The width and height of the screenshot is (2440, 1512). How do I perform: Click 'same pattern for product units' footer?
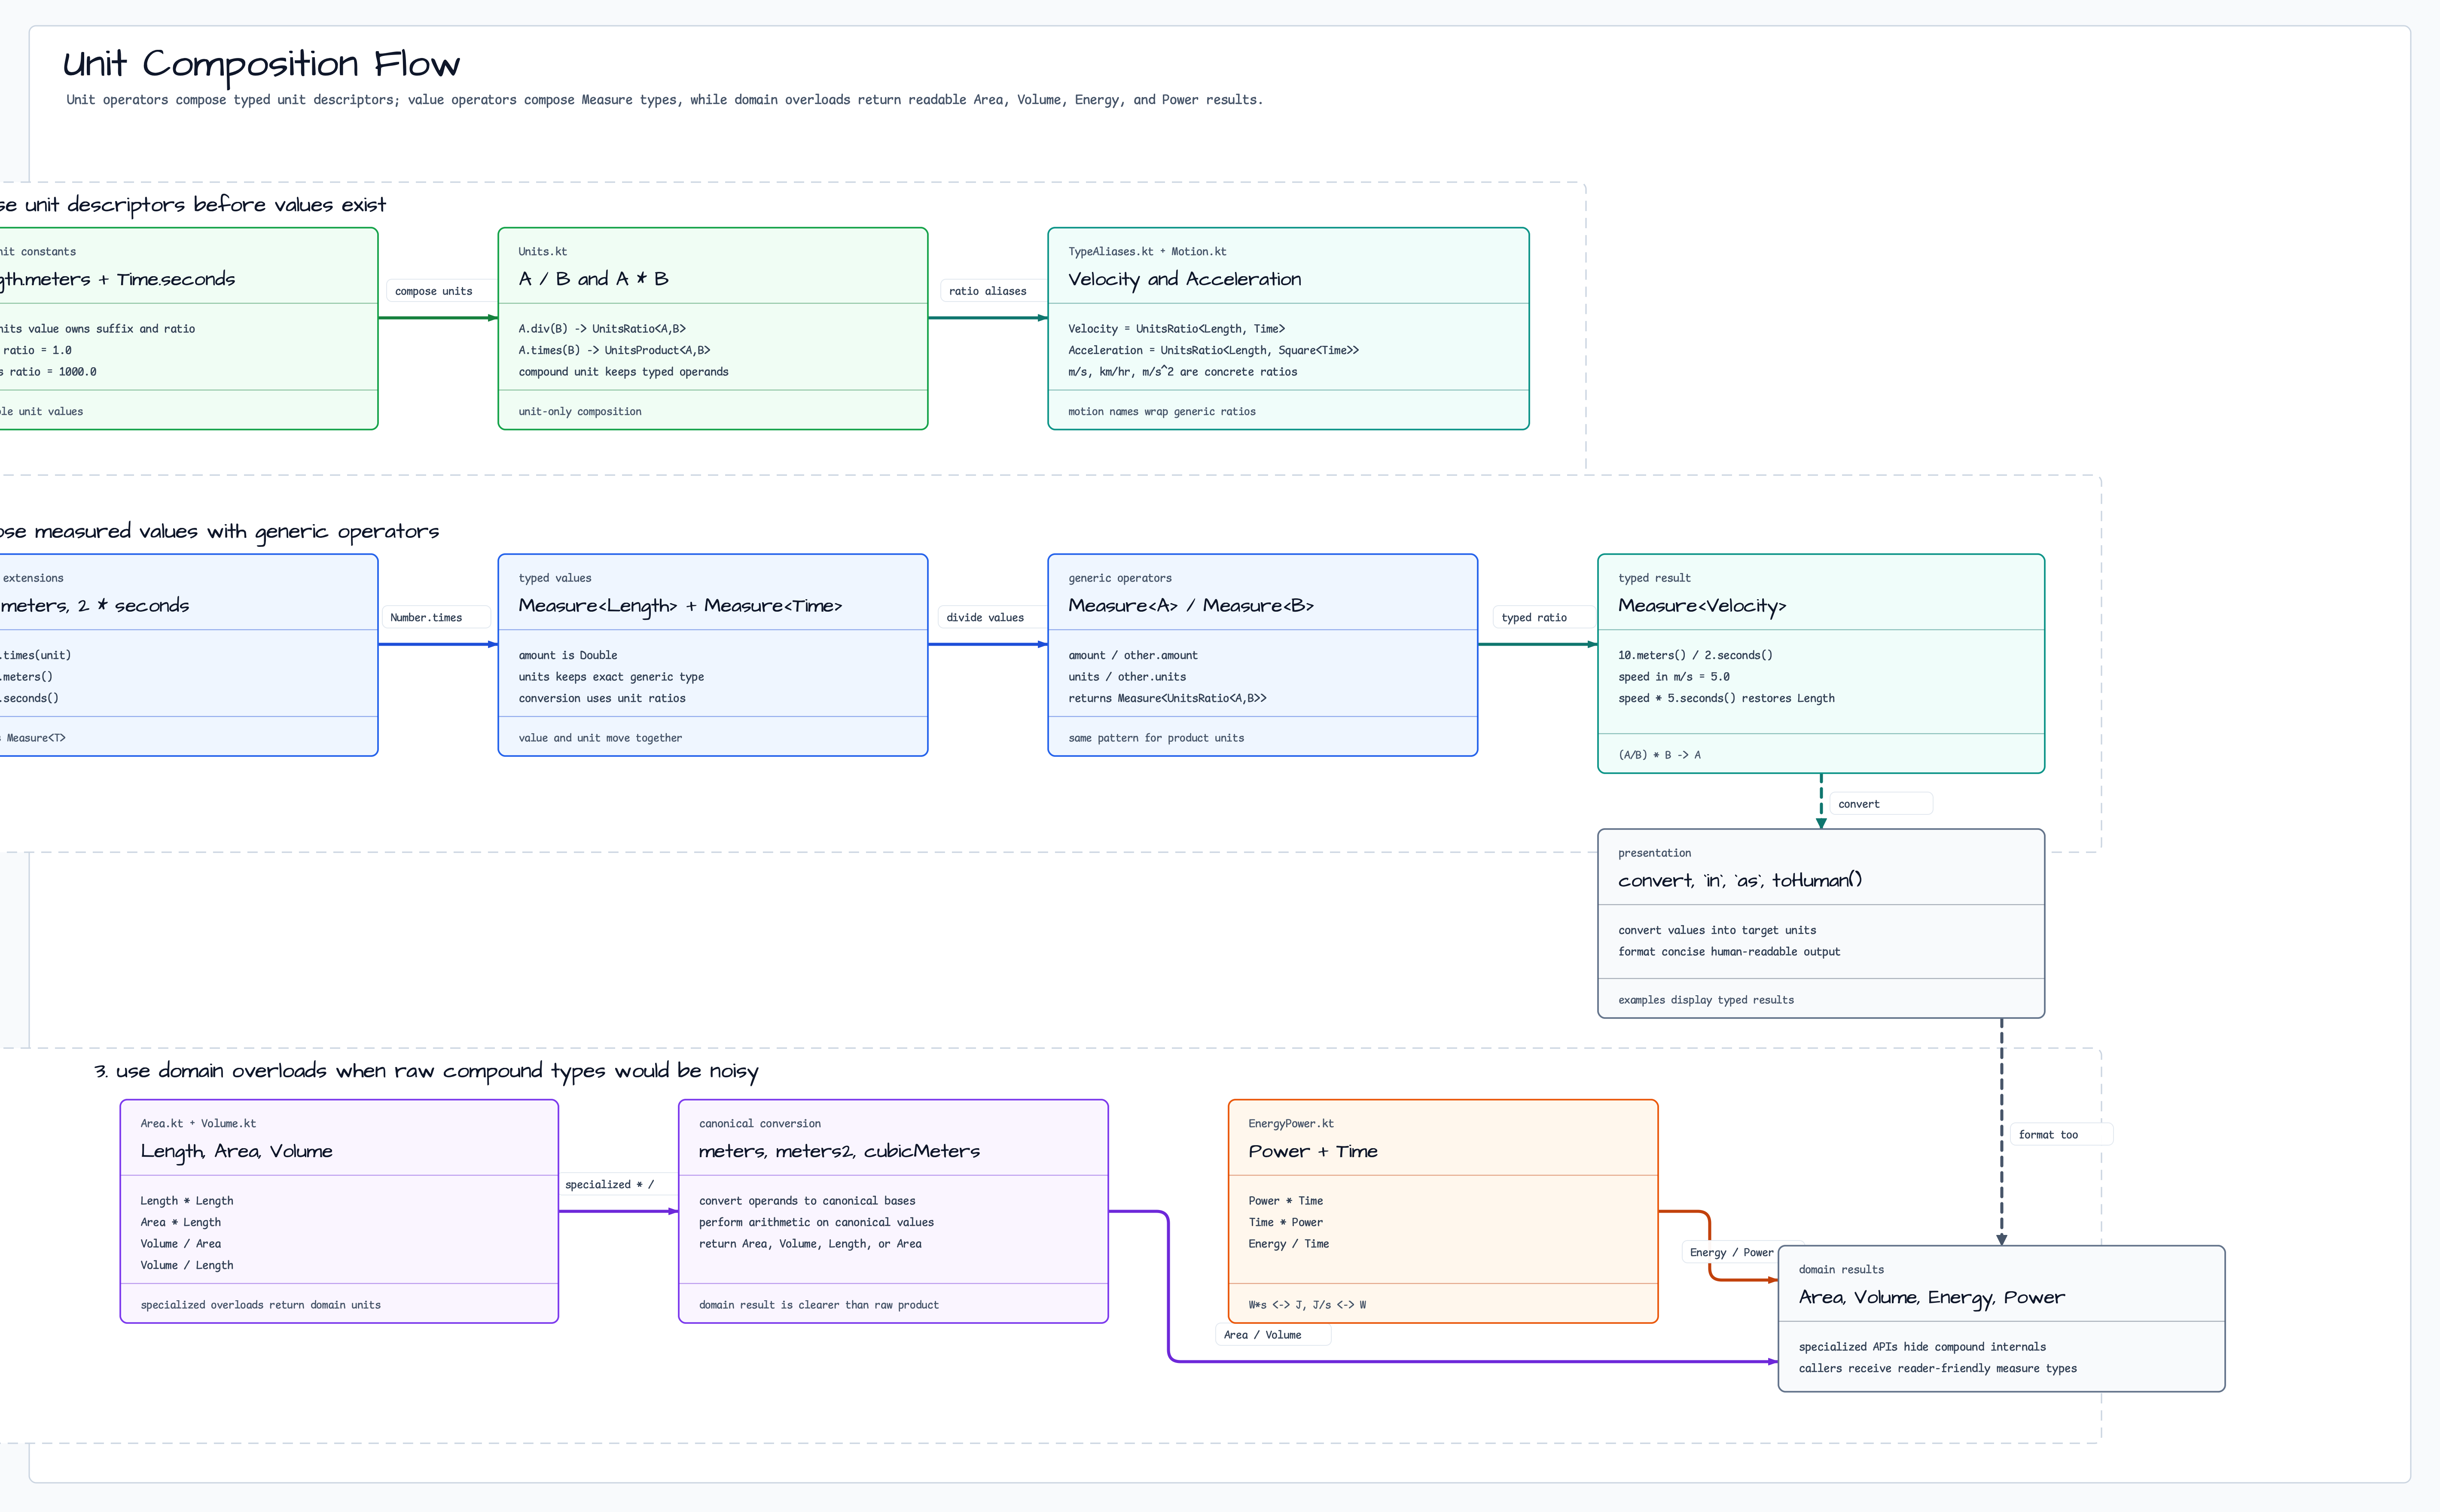(1156, 738)
